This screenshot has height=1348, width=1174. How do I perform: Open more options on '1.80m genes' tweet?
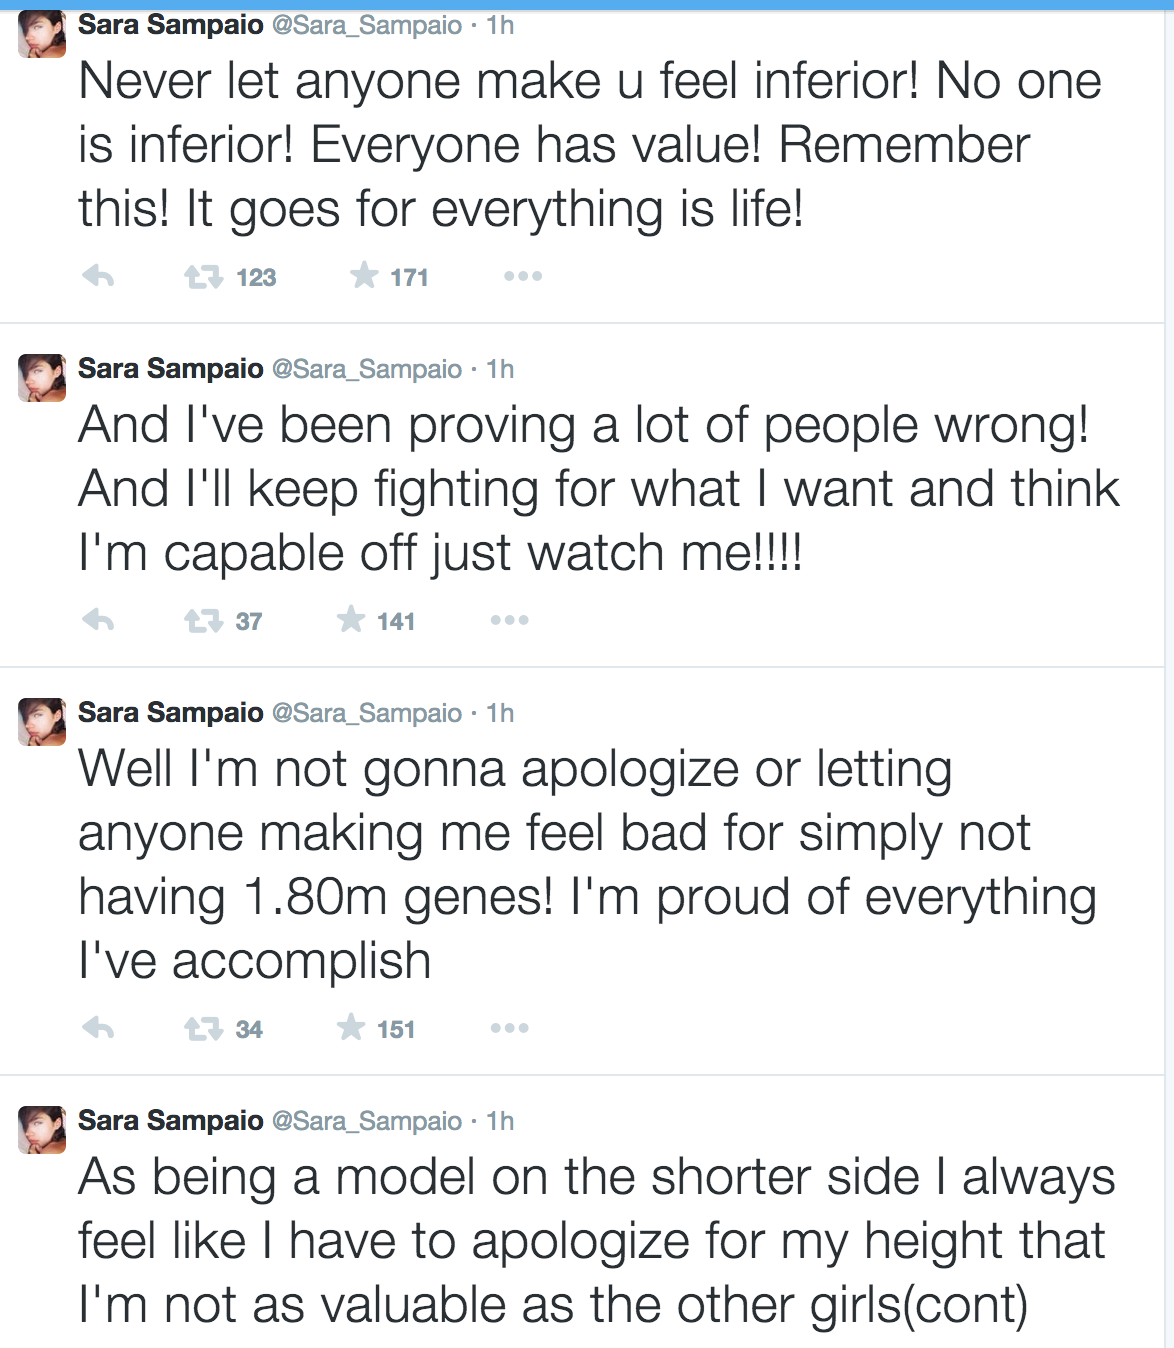pyautogui.click(x=510, y=1028)
